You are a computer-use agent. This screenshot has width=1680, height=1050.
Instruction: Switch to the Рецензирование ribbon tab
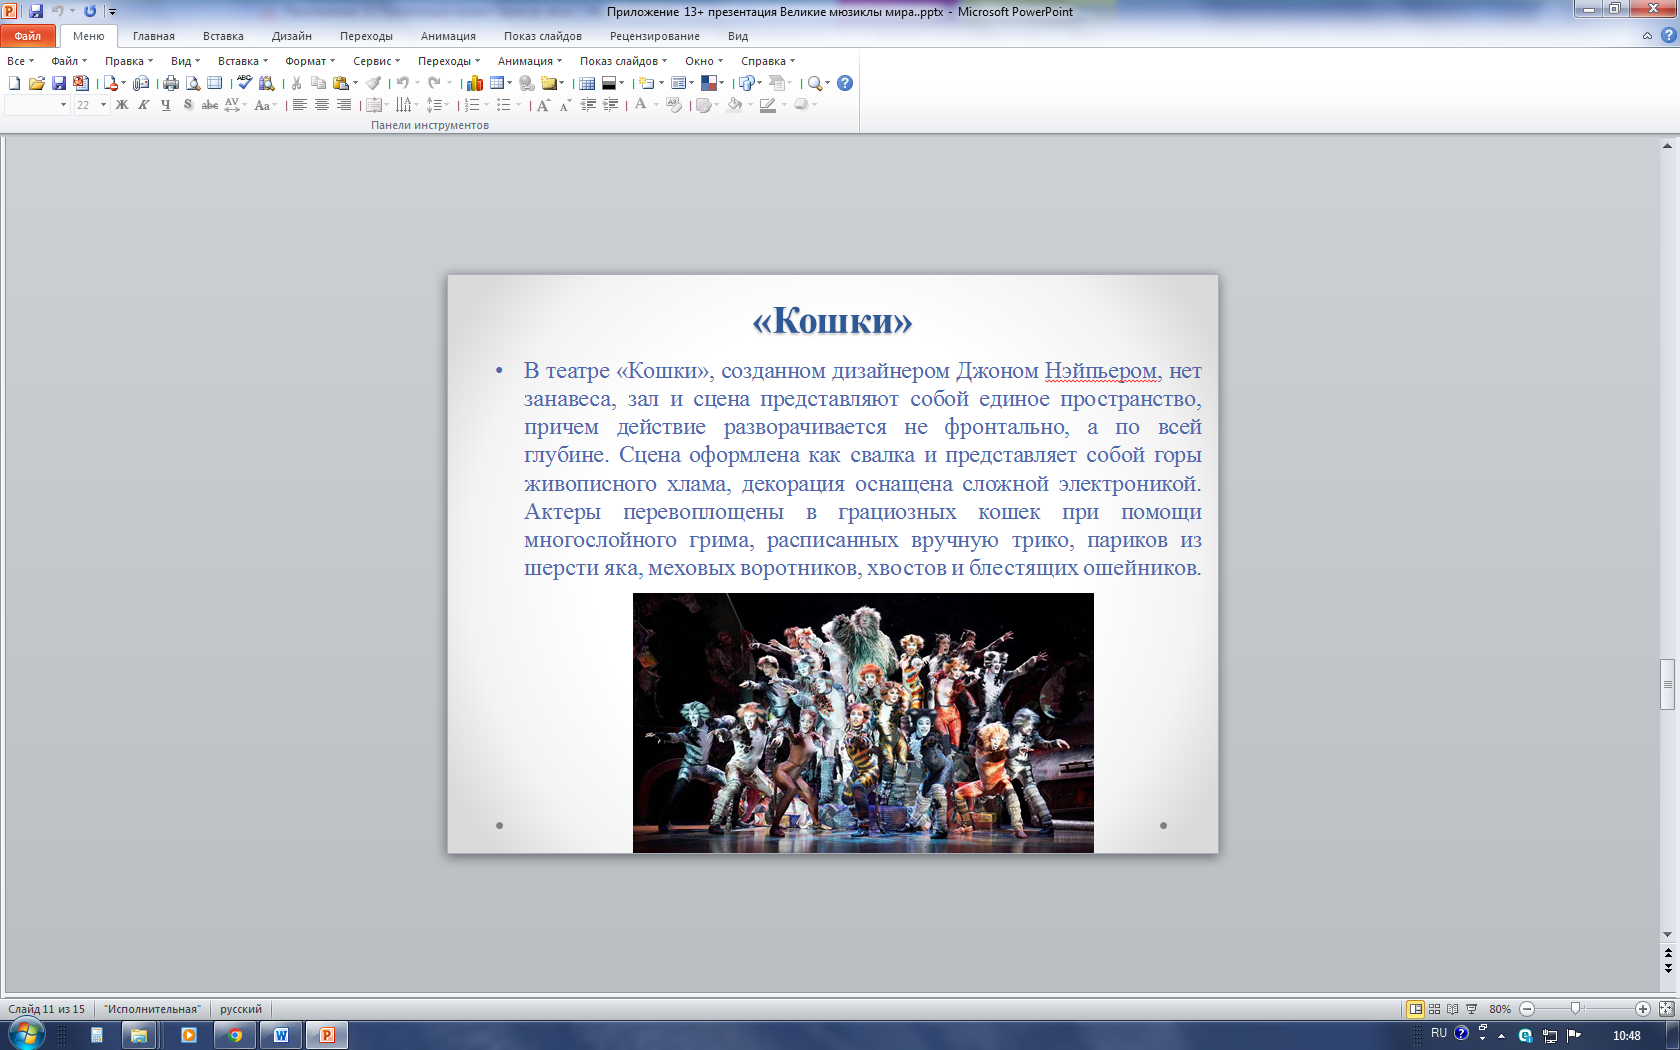coord(655,36)
